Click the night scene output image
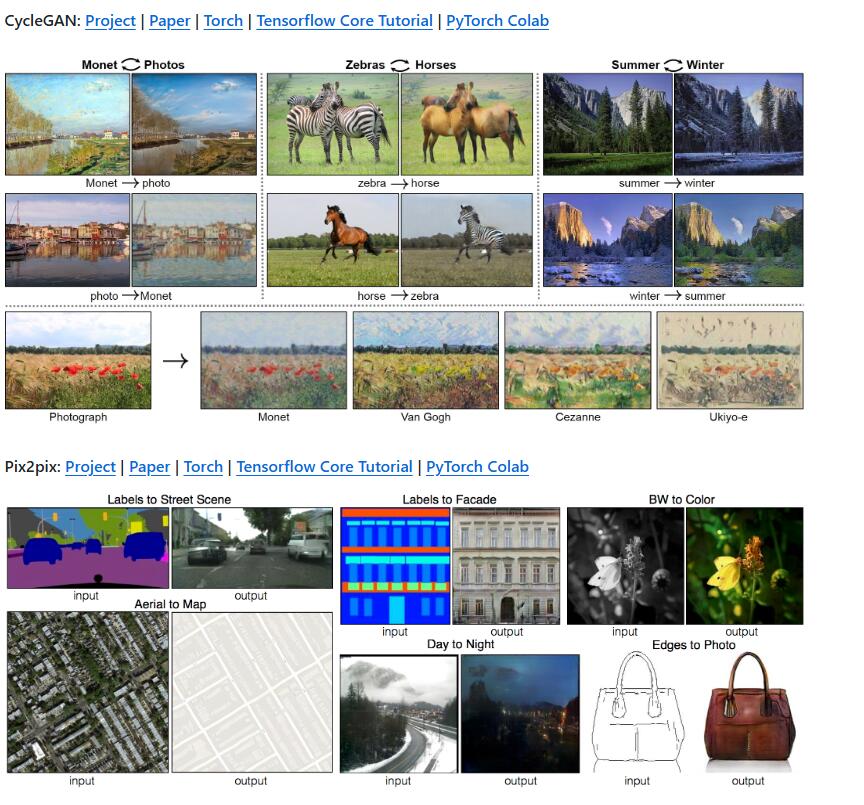 [520, 714]
